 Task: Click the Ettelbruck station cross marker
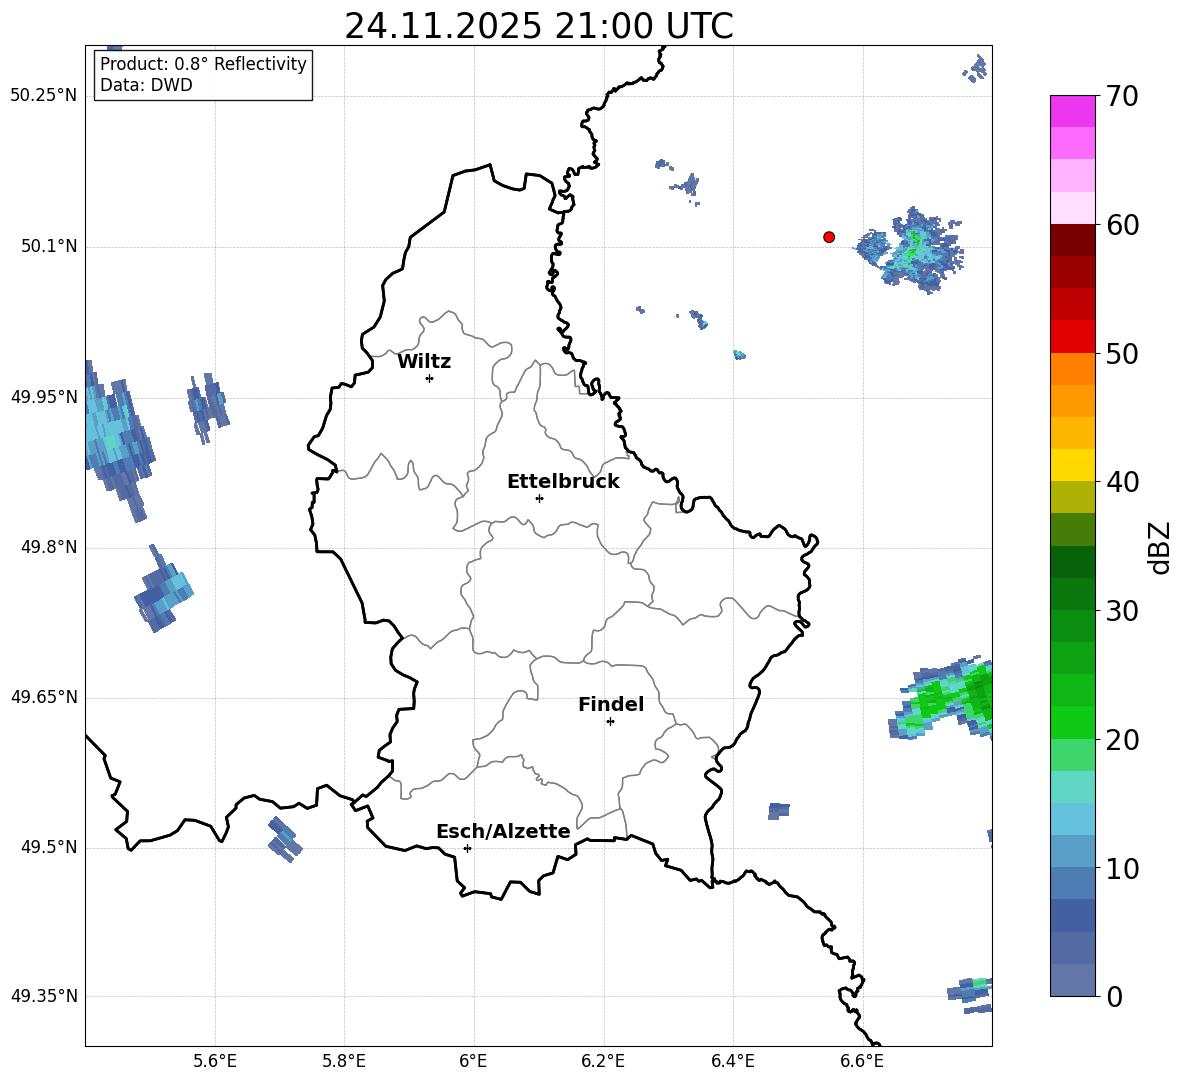pos(539,498)
